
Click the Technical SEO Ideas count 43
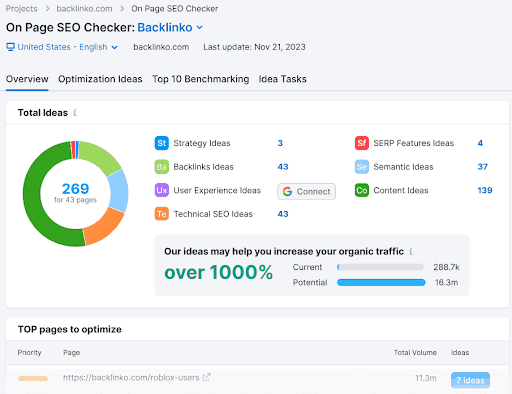(x=283, y=214)
